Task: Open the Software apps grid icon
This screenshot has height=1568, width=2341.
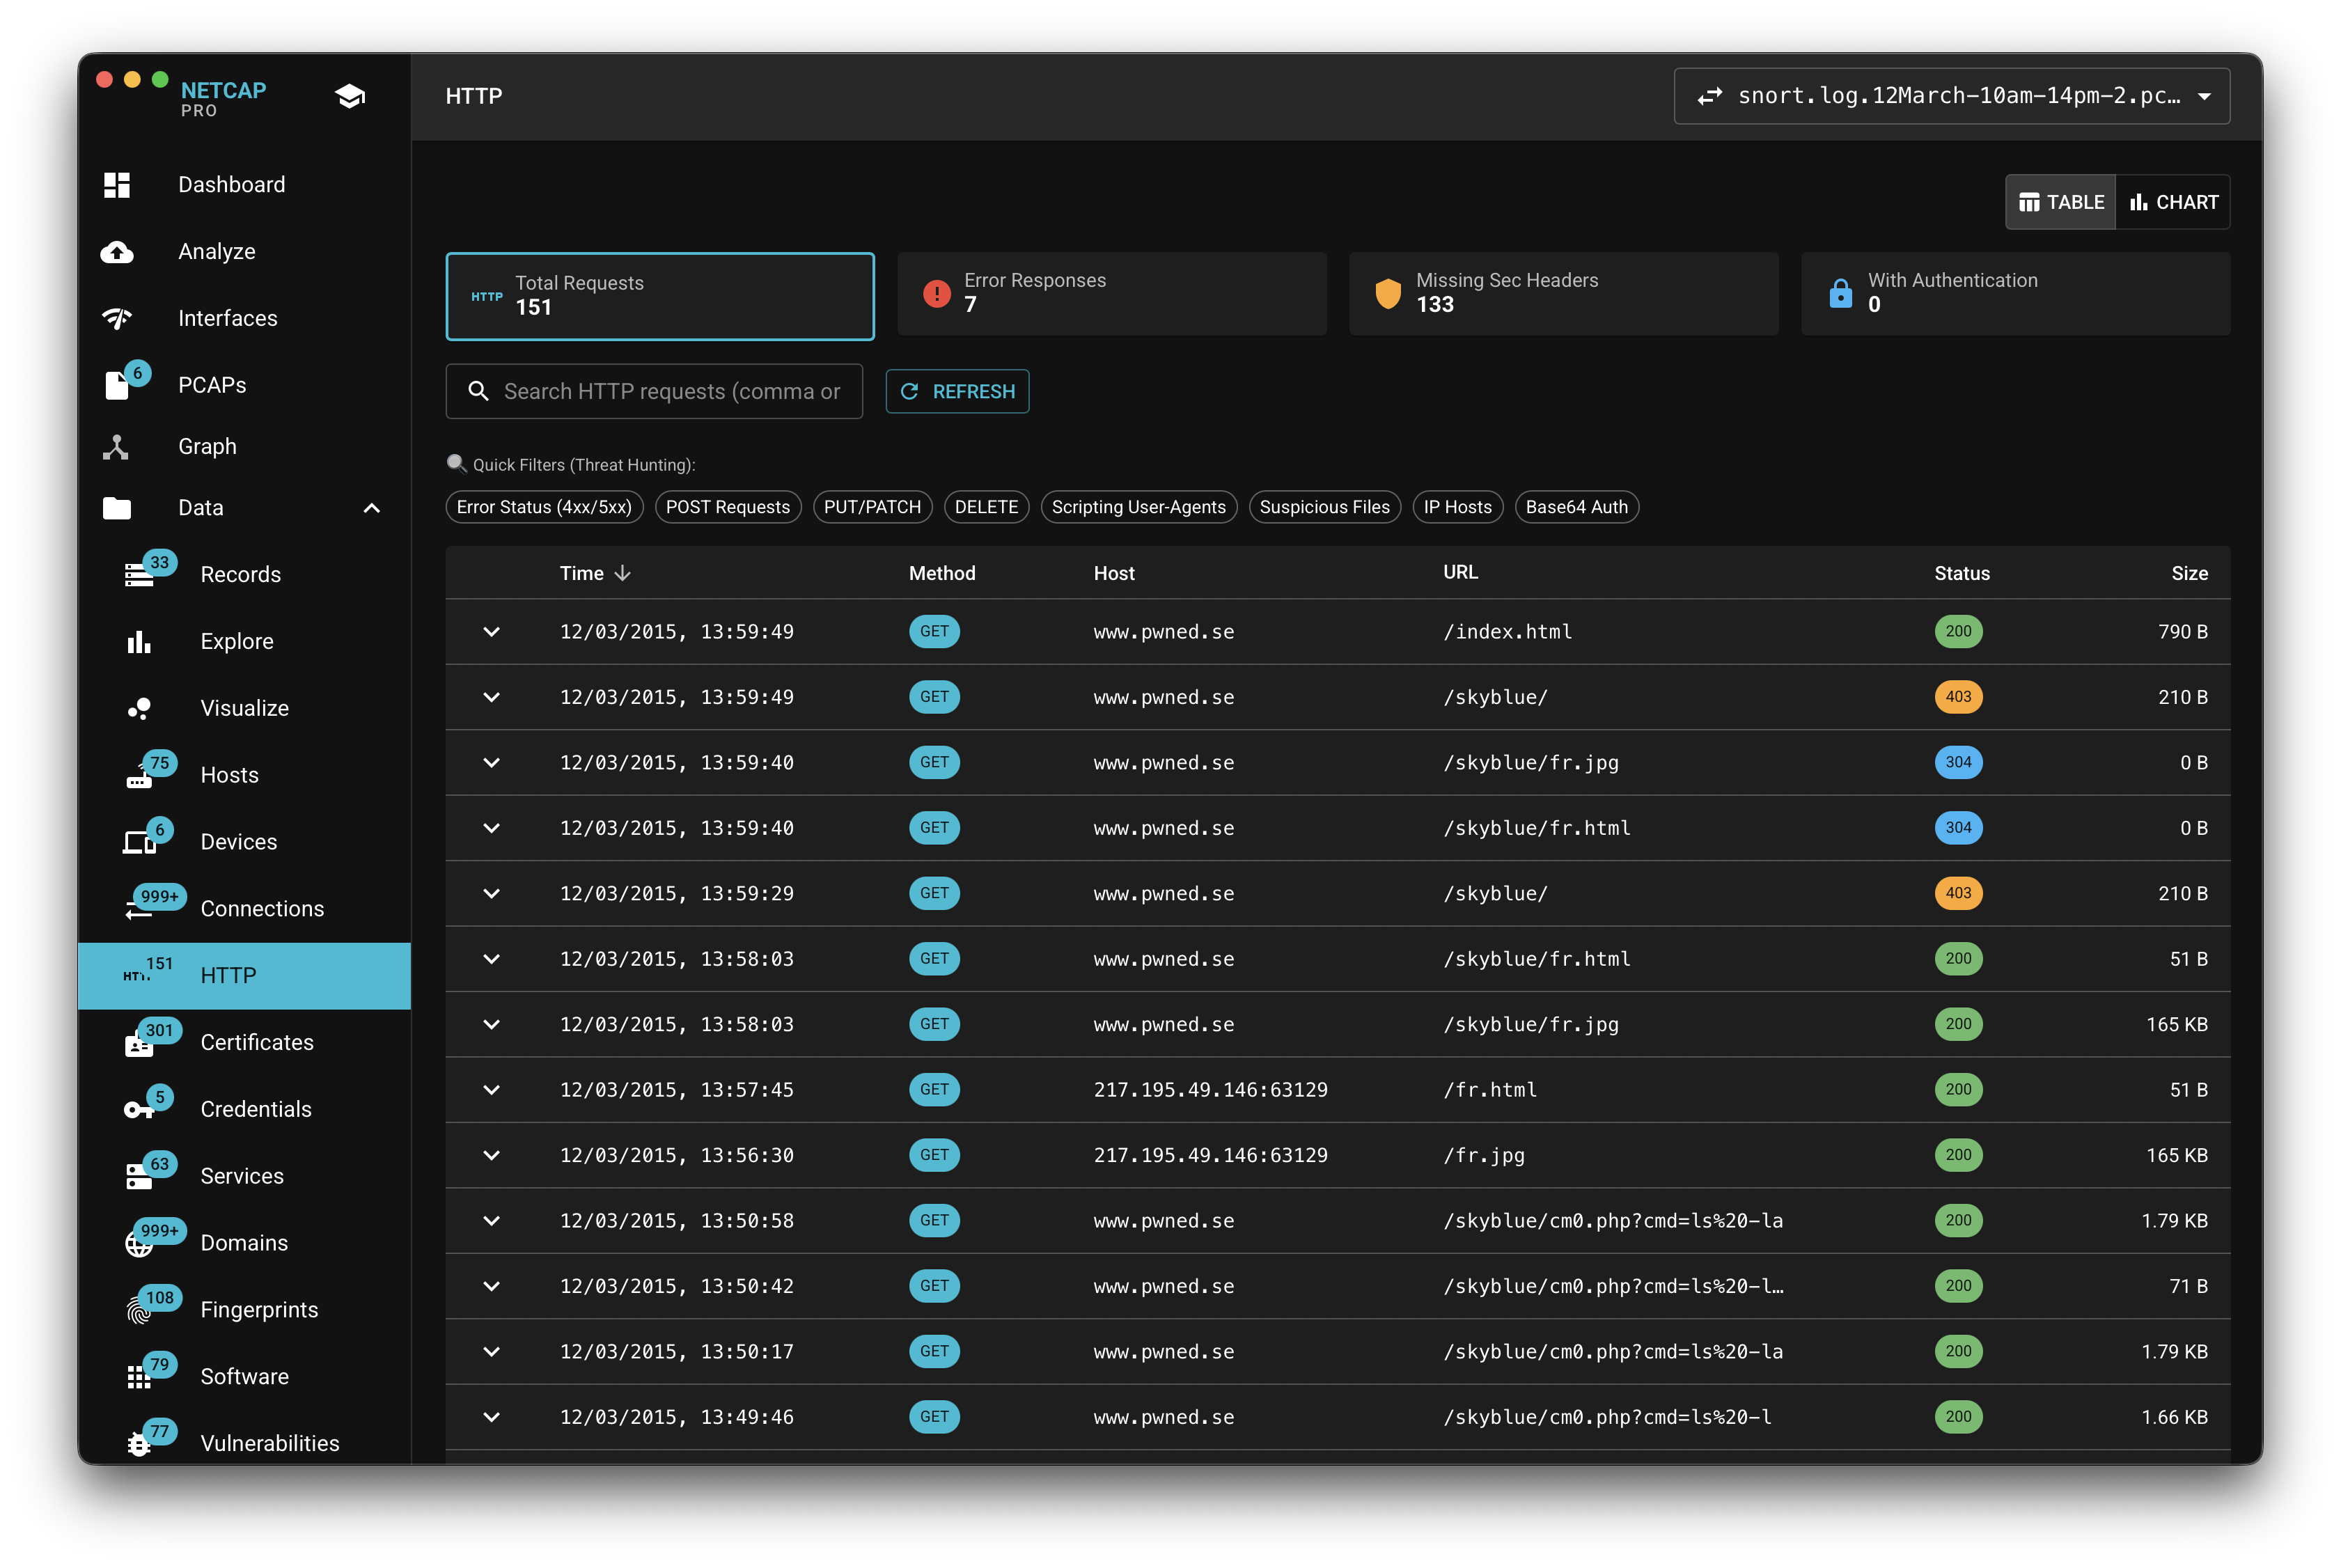Action: (139, 1377)
